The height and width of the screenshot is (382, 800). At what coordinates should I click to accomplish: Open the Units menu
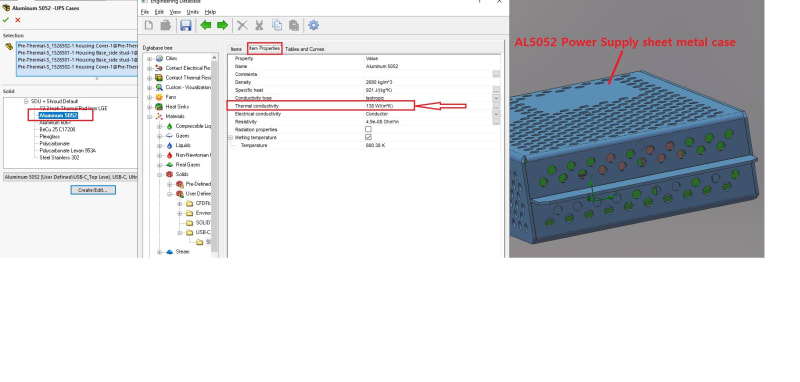coord(192,12)
